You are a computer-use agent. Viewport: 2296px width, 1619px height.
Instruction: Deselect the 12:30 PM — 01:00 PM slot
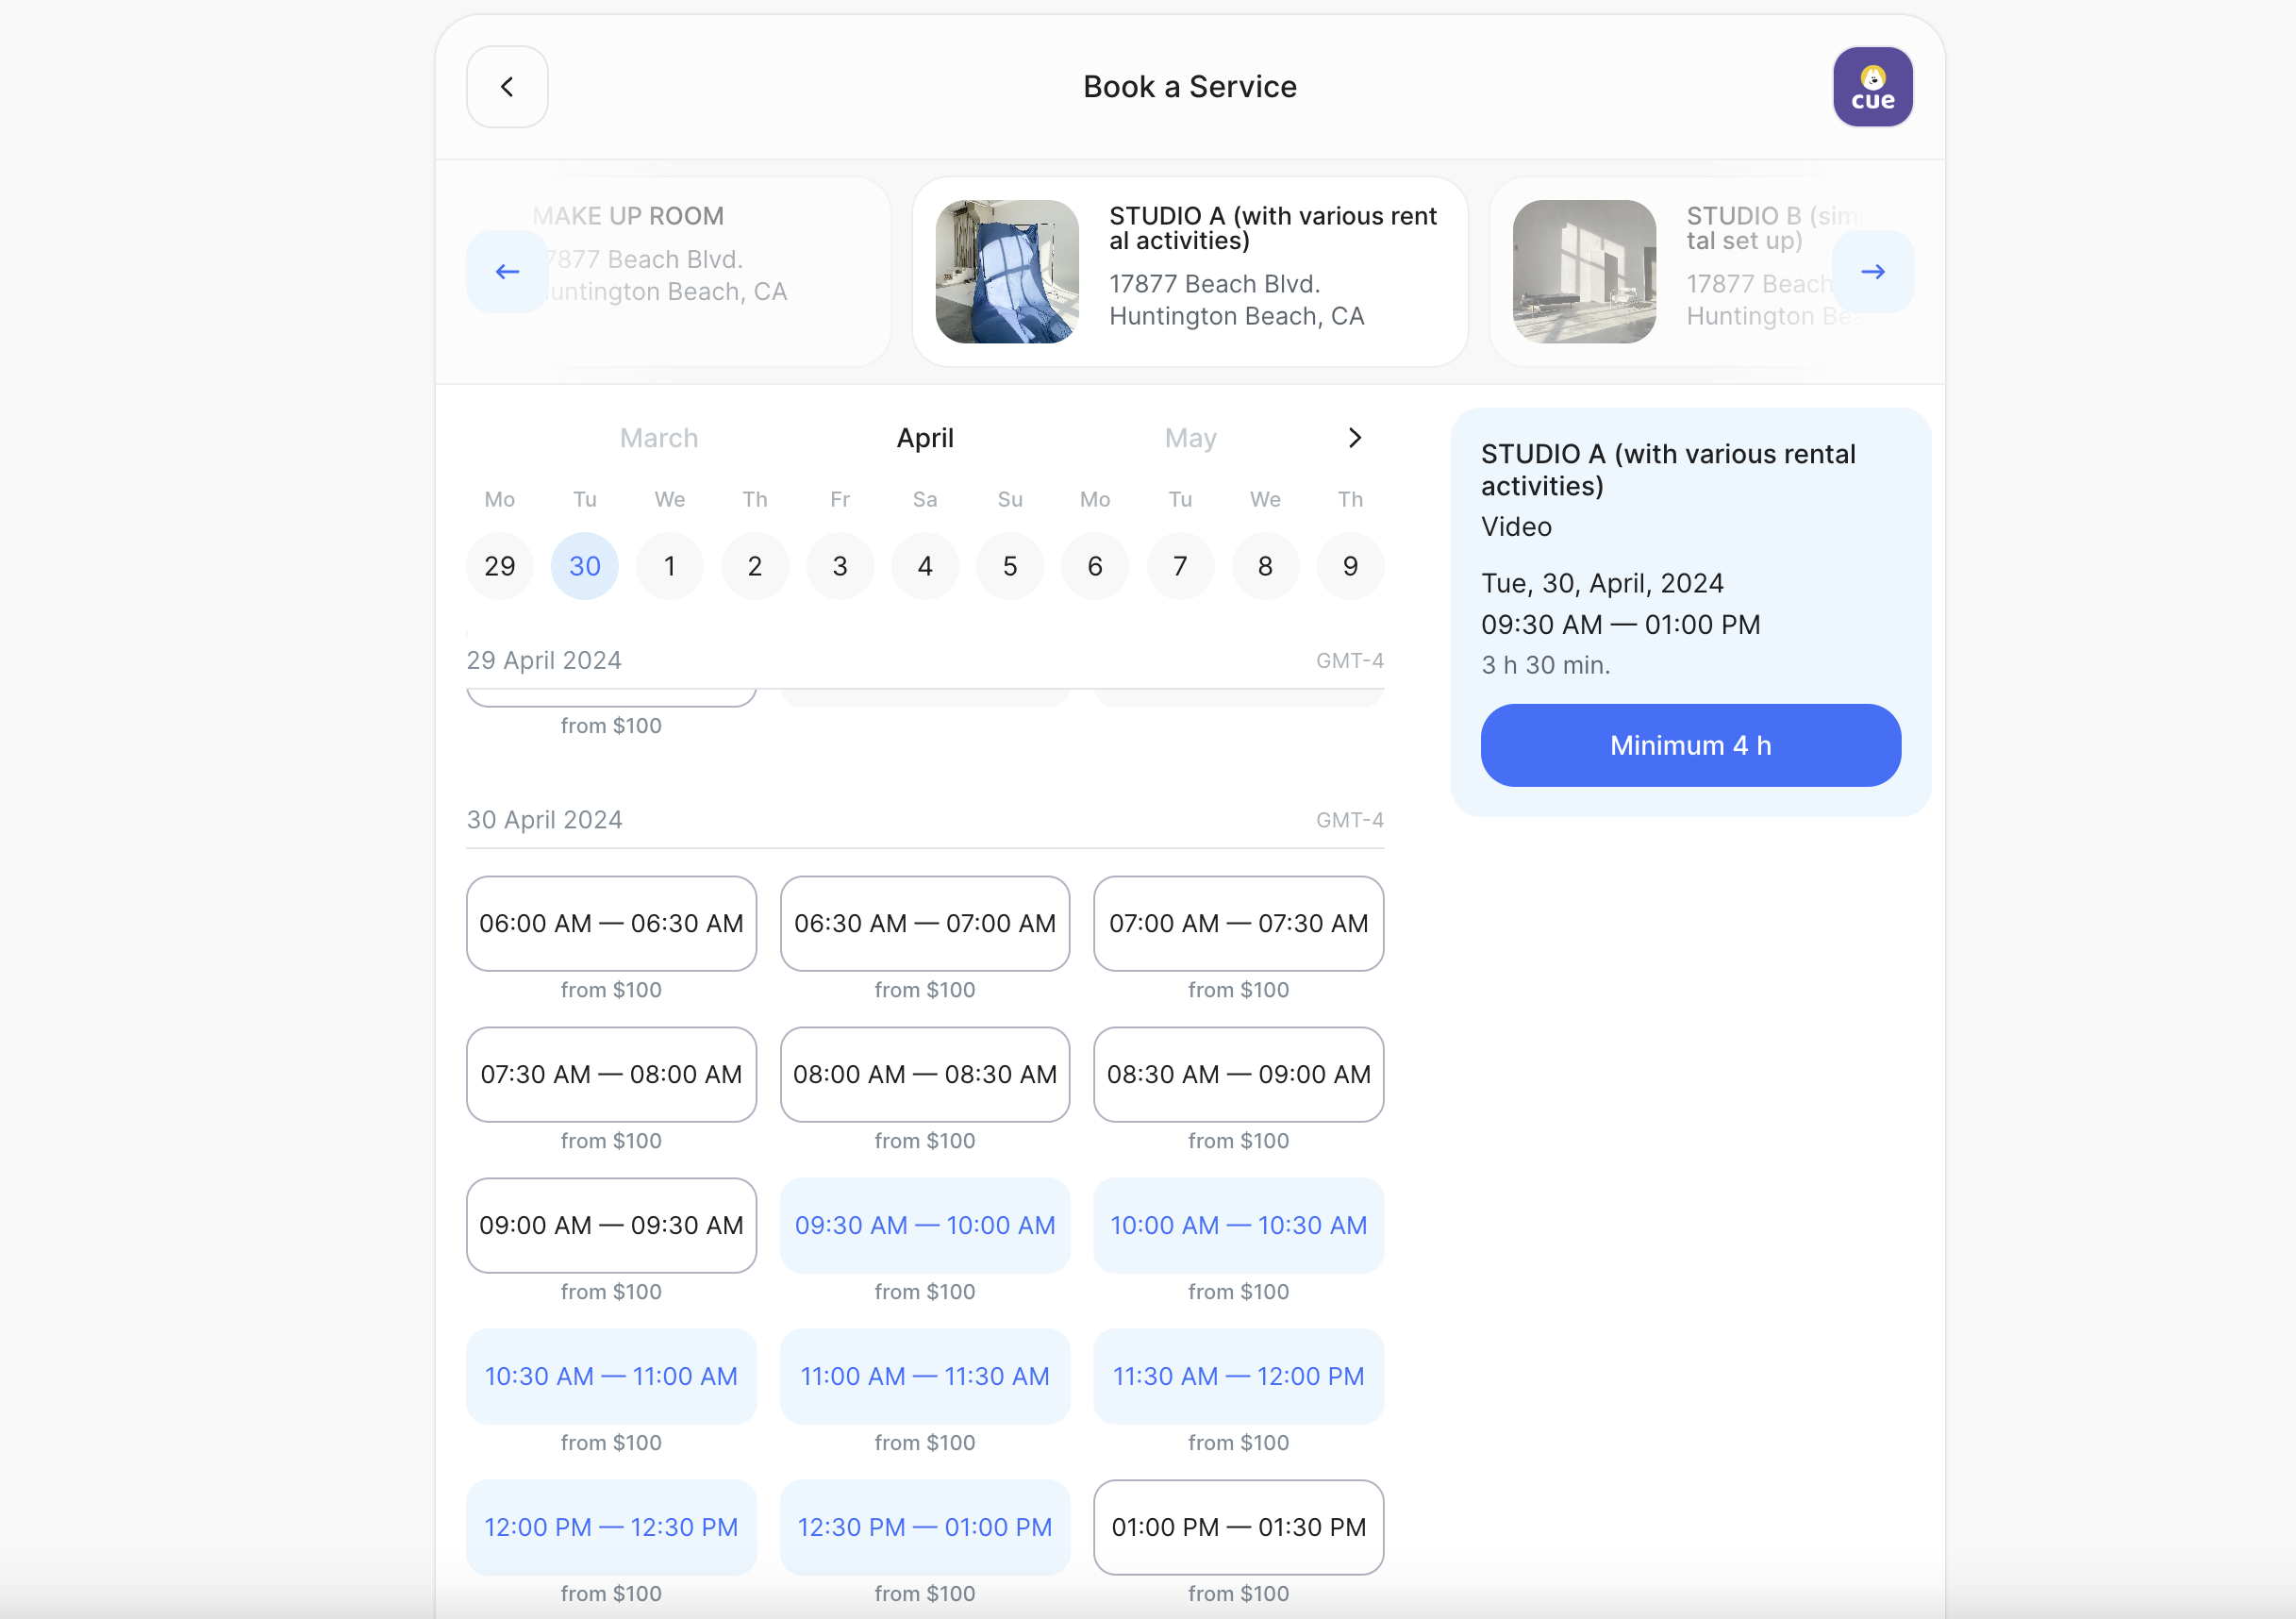[924, 1527]
